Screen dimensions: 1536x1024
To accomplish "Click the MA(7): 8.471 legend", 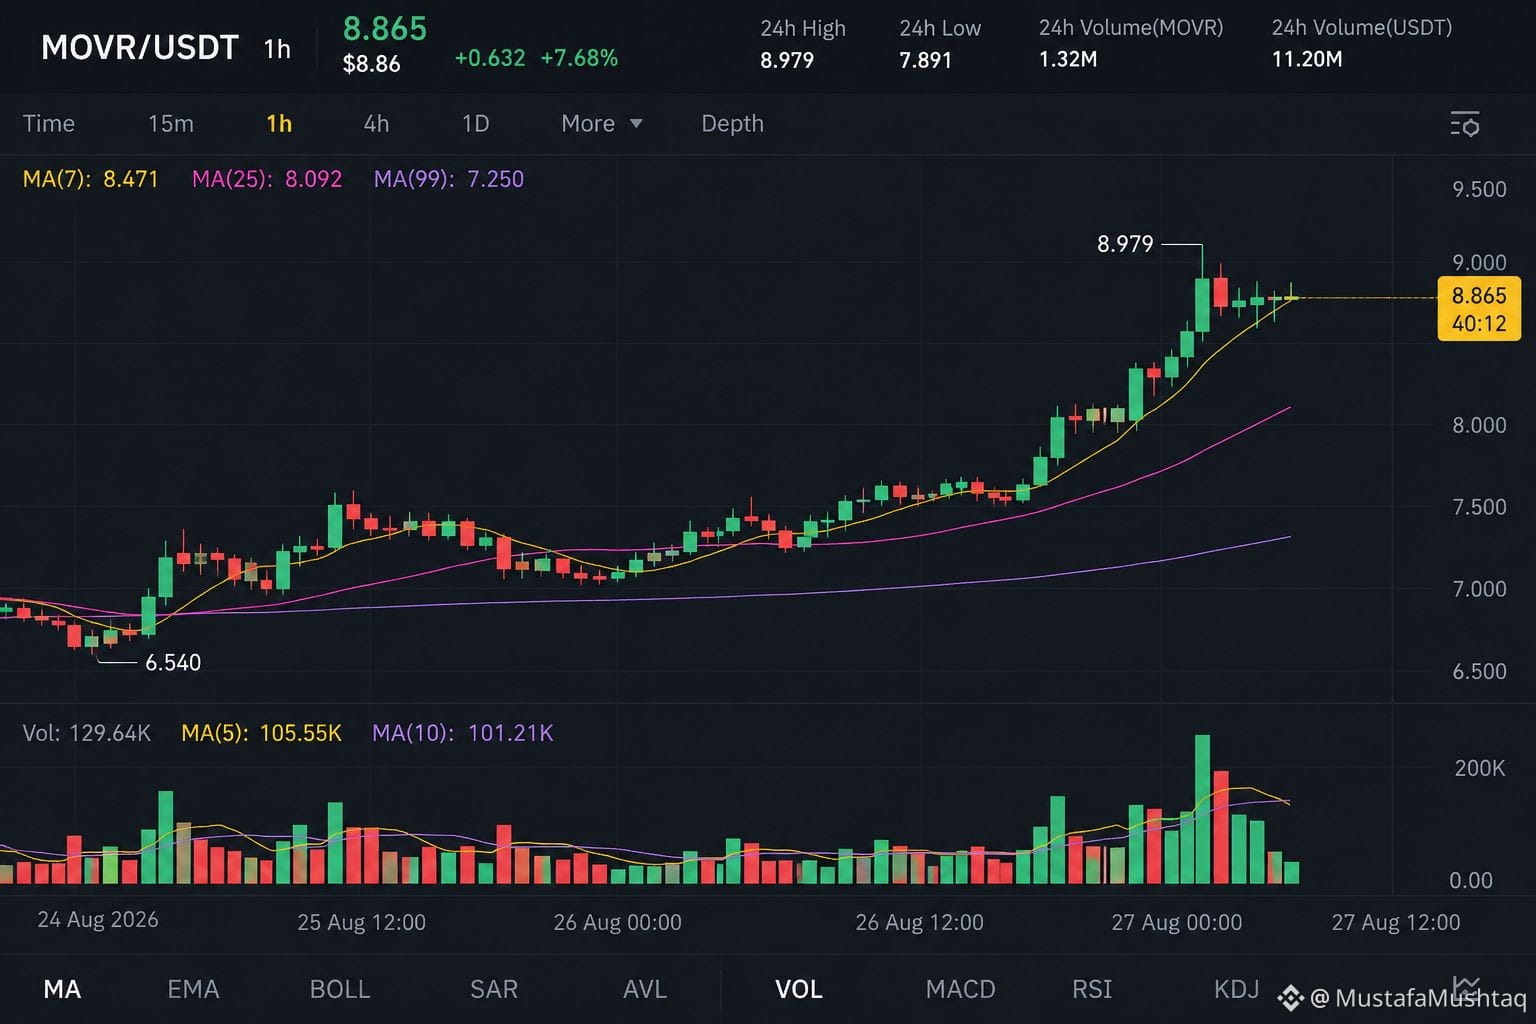I will pyautogui.click(x=91, y=179).
